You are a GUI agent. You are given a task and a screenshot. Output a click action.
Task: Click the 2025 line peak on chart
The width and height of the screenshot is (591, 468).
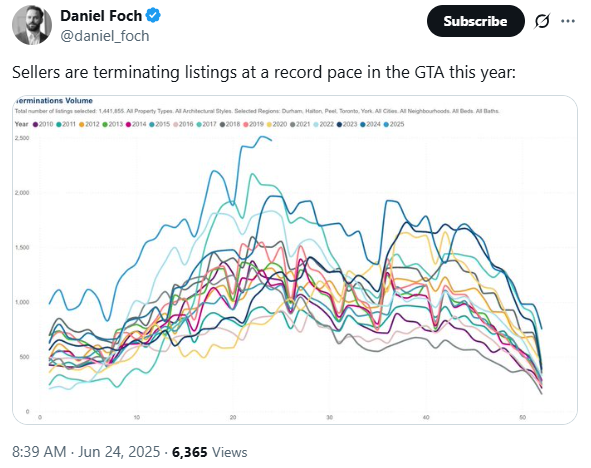click(x=262, y=137)
